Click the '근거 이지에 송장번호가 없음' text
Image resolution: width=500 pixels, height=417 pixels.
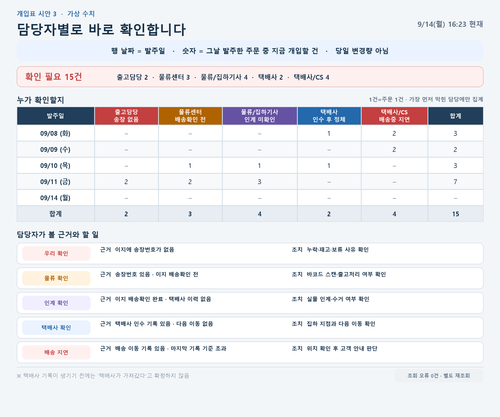tap(137, 249)
